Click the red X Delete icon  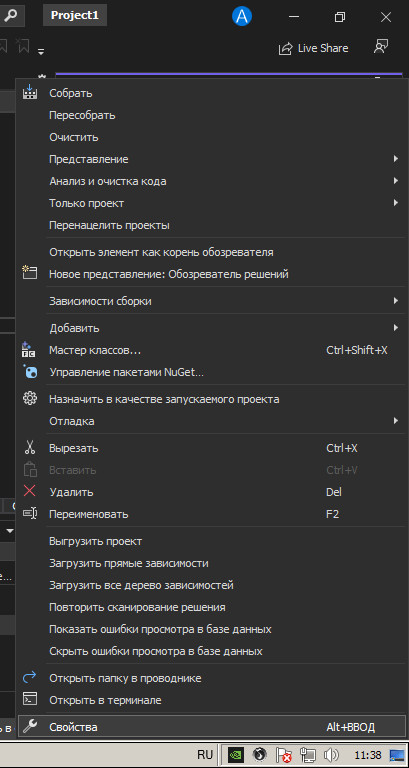[x=30, y=491]
